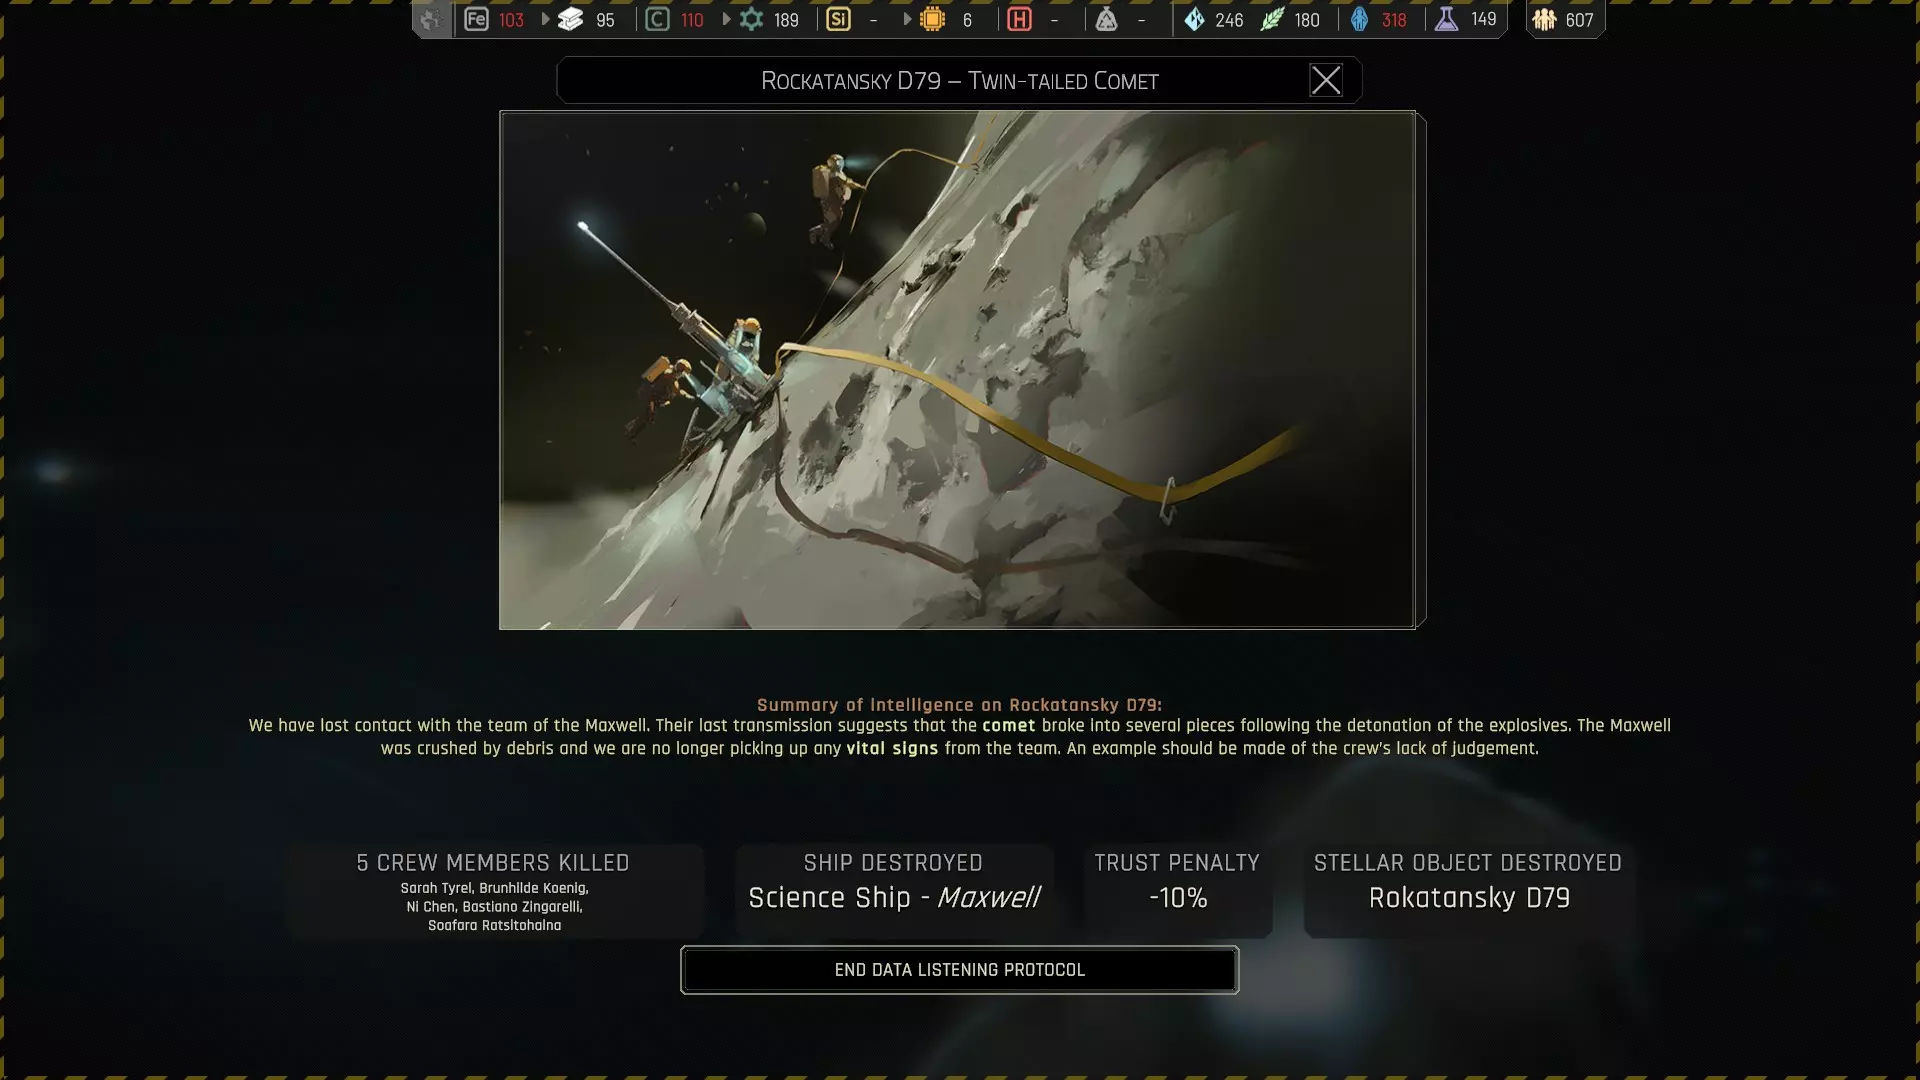The width and height of the screenshot is (1920, 1080).
Task: Expand the arrow between Silicon and electronics
Action: click(907, 19)
